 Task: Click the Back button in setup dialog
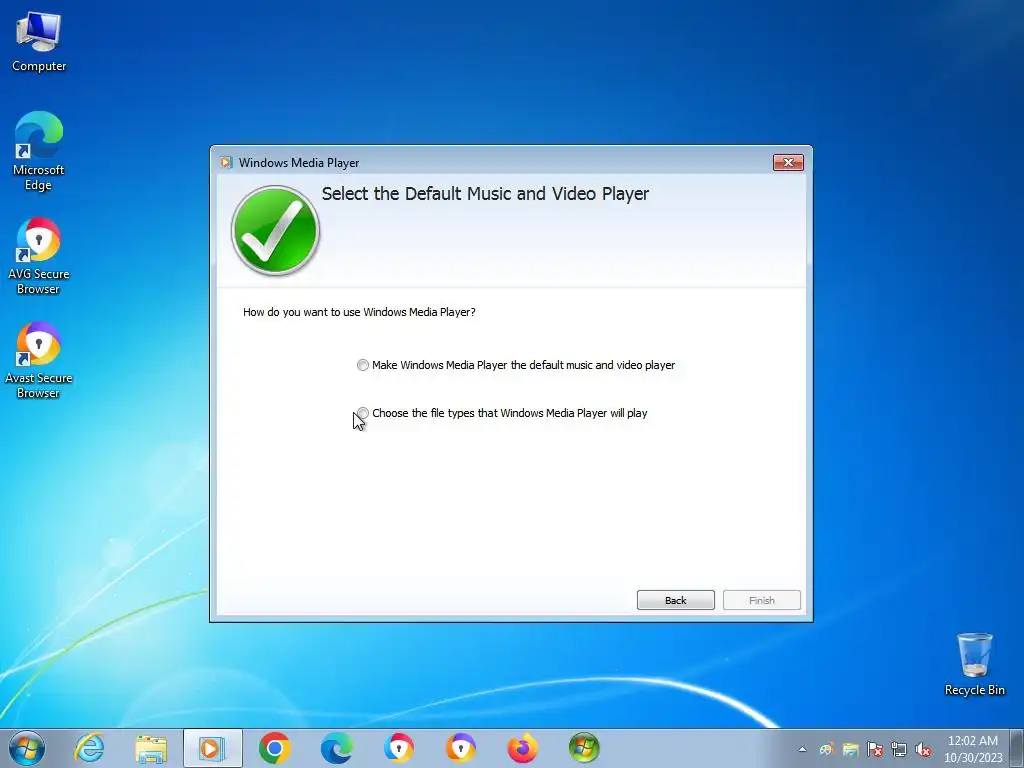(x=675, y=600)
